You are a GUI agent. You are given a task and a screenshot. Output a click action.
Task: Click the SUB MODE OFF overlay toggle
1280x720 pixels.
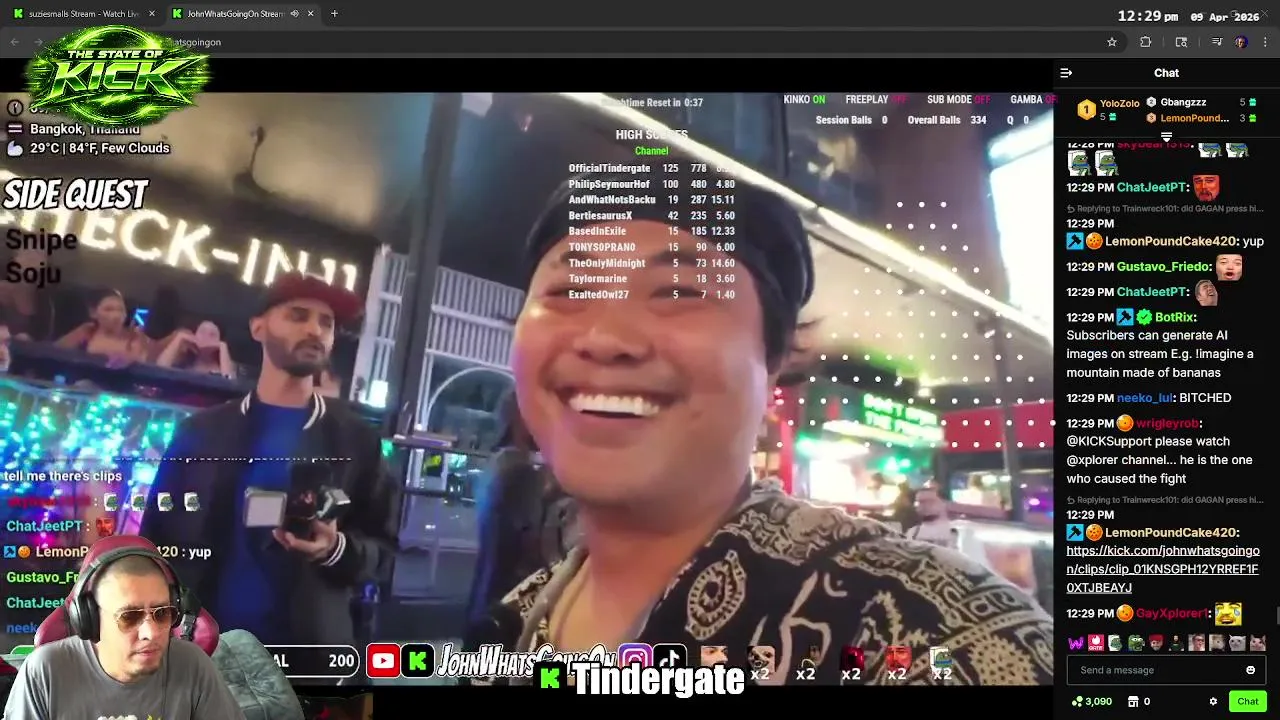(958, 100)
